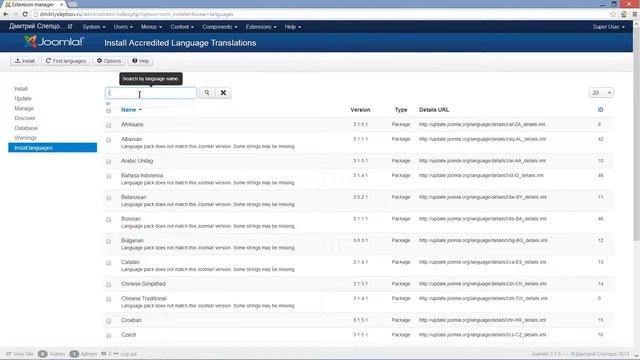
Task: Focus the language name search field
Action: (x=151, y=93)
